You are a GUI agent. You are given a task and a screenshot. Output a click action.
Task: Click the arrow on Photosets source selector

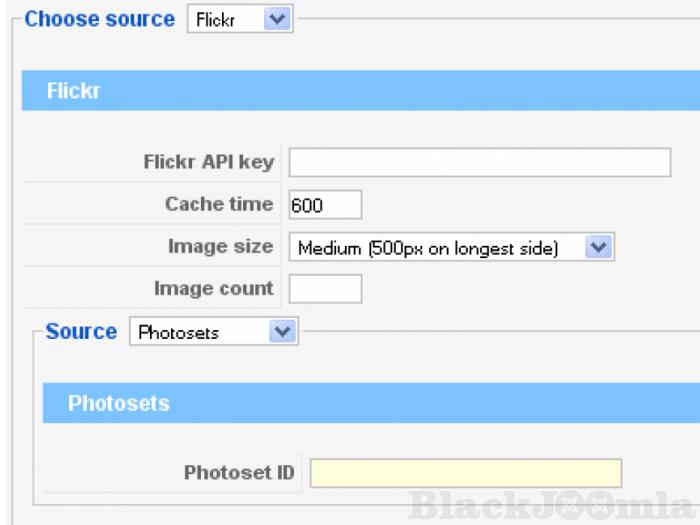(x=283, y=332)
